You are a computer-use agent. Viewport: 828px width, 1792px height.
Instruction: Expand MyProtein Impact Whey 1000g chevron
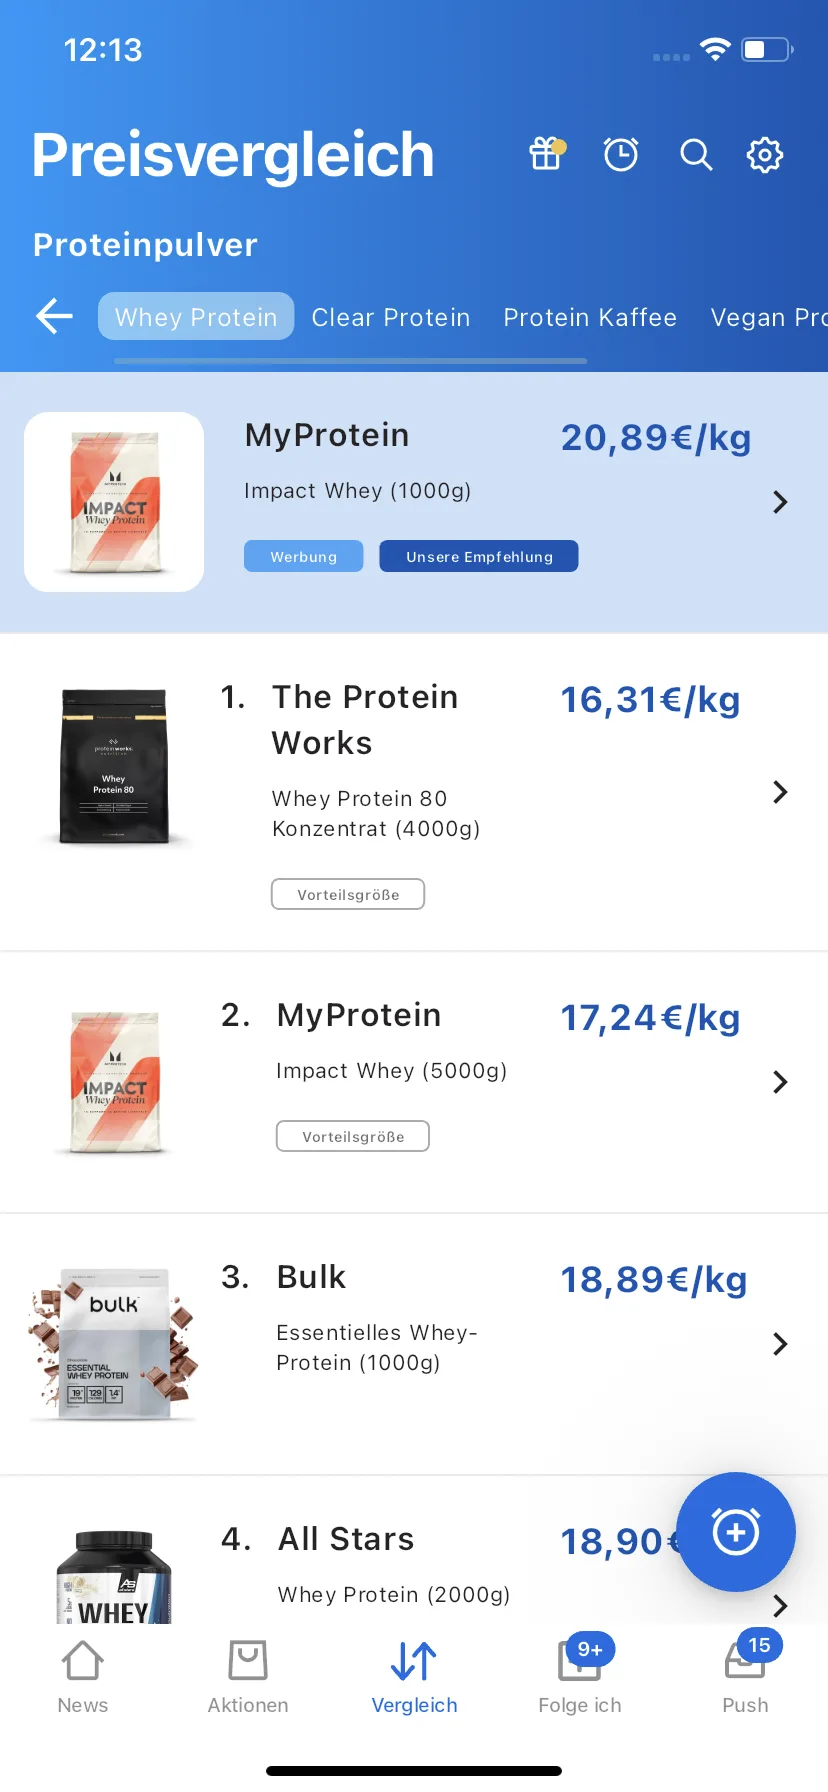coord(781,502)
